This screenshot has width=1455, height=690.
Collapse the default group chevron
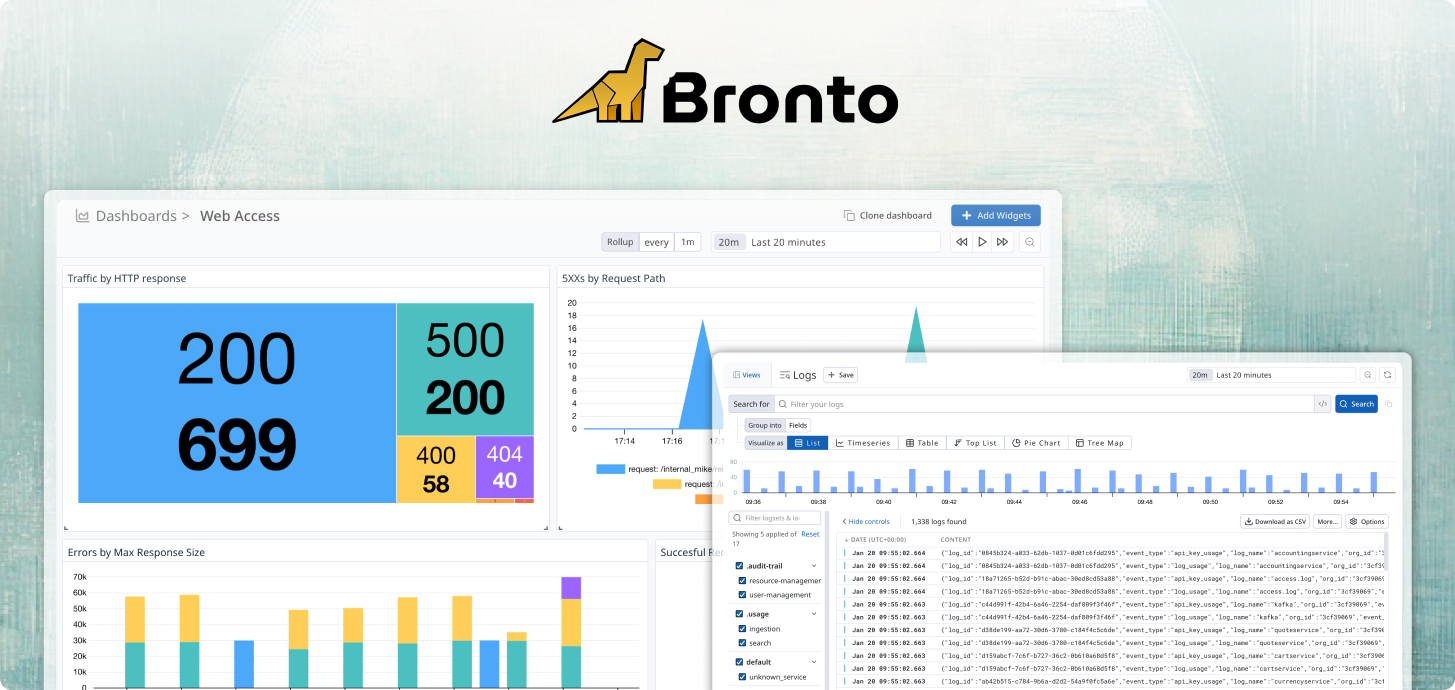click(x=814, y=662)
